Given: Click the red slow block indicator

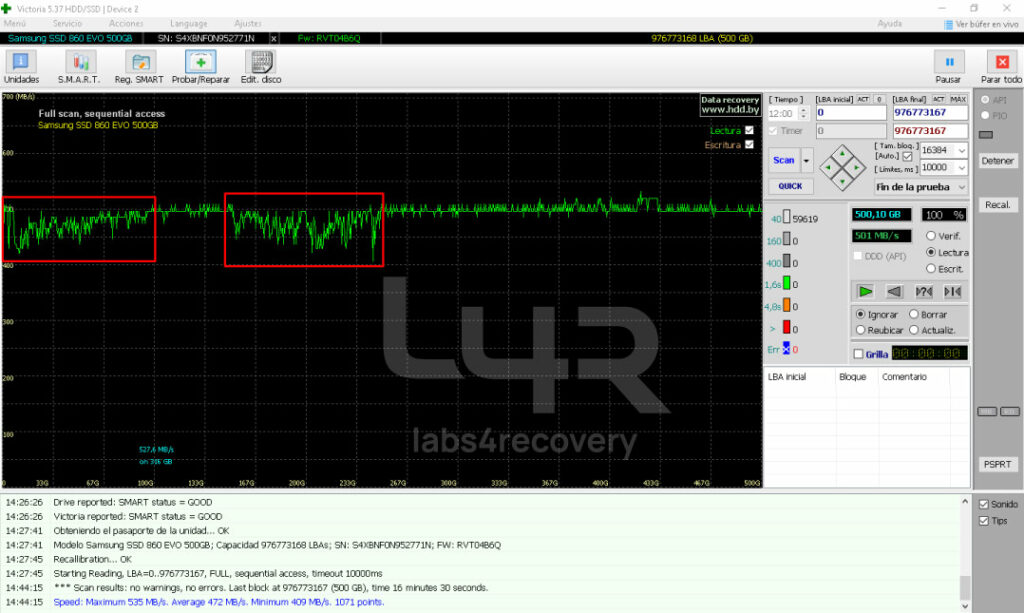Looking at the screenshot, I should [x=786, y=327].
